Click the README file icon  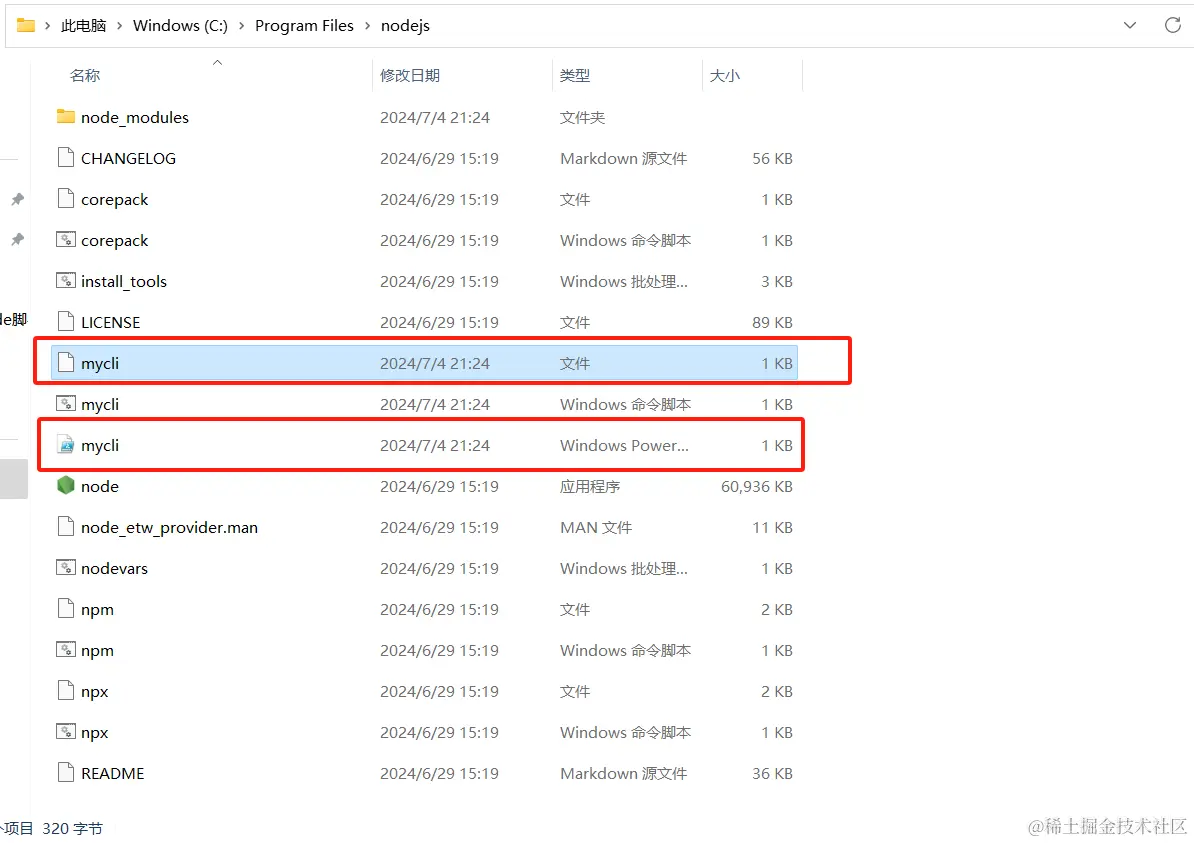coord(66,773)
